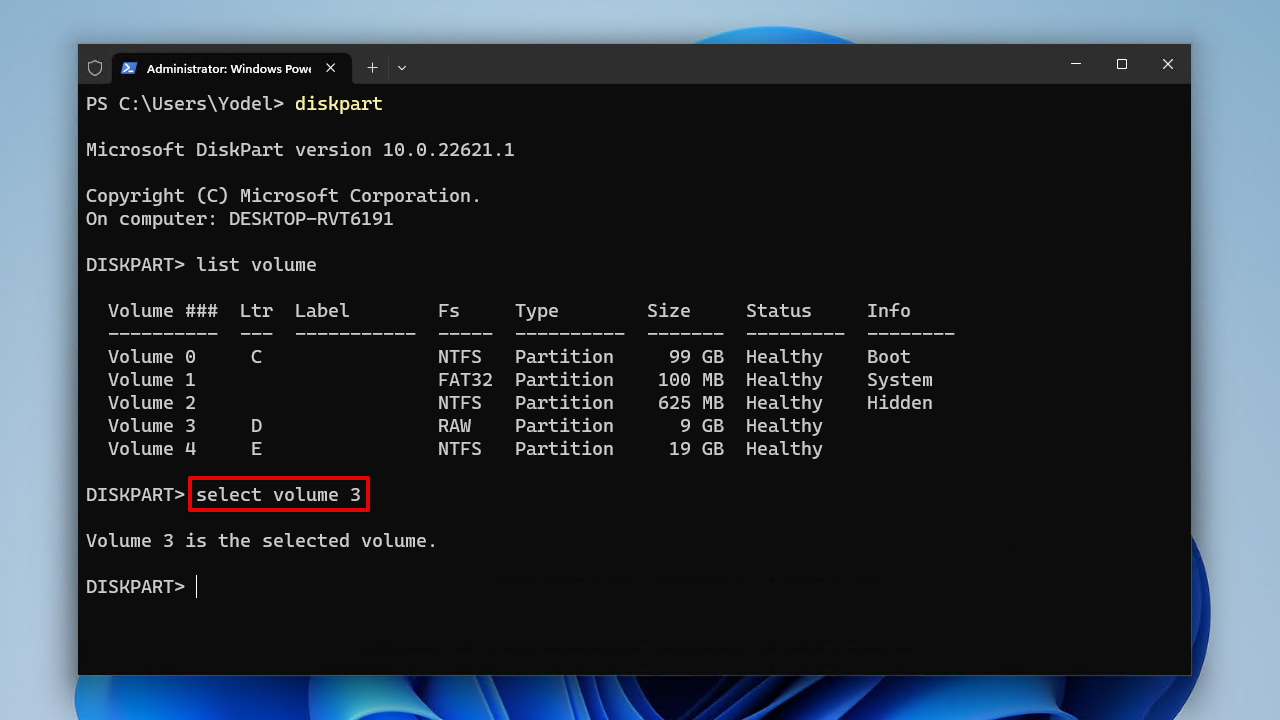This screenshot has width=1280, height=720.
Task: Click 'RAW' file system of Volume 3
Action: [454, 426]
